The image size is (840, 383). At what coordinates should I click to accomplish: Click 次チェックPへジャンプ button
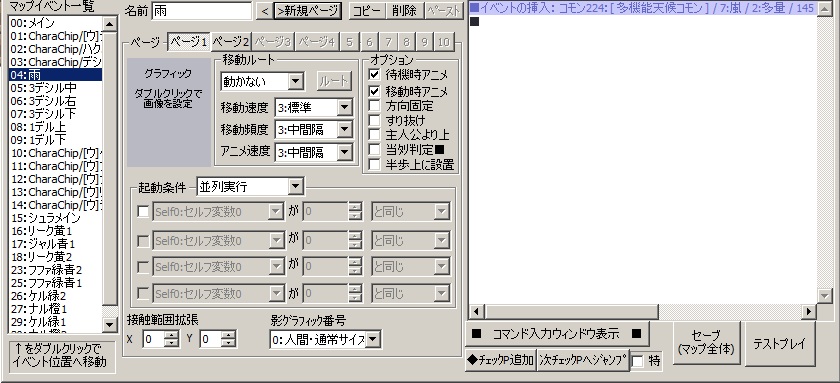point(583,360)
